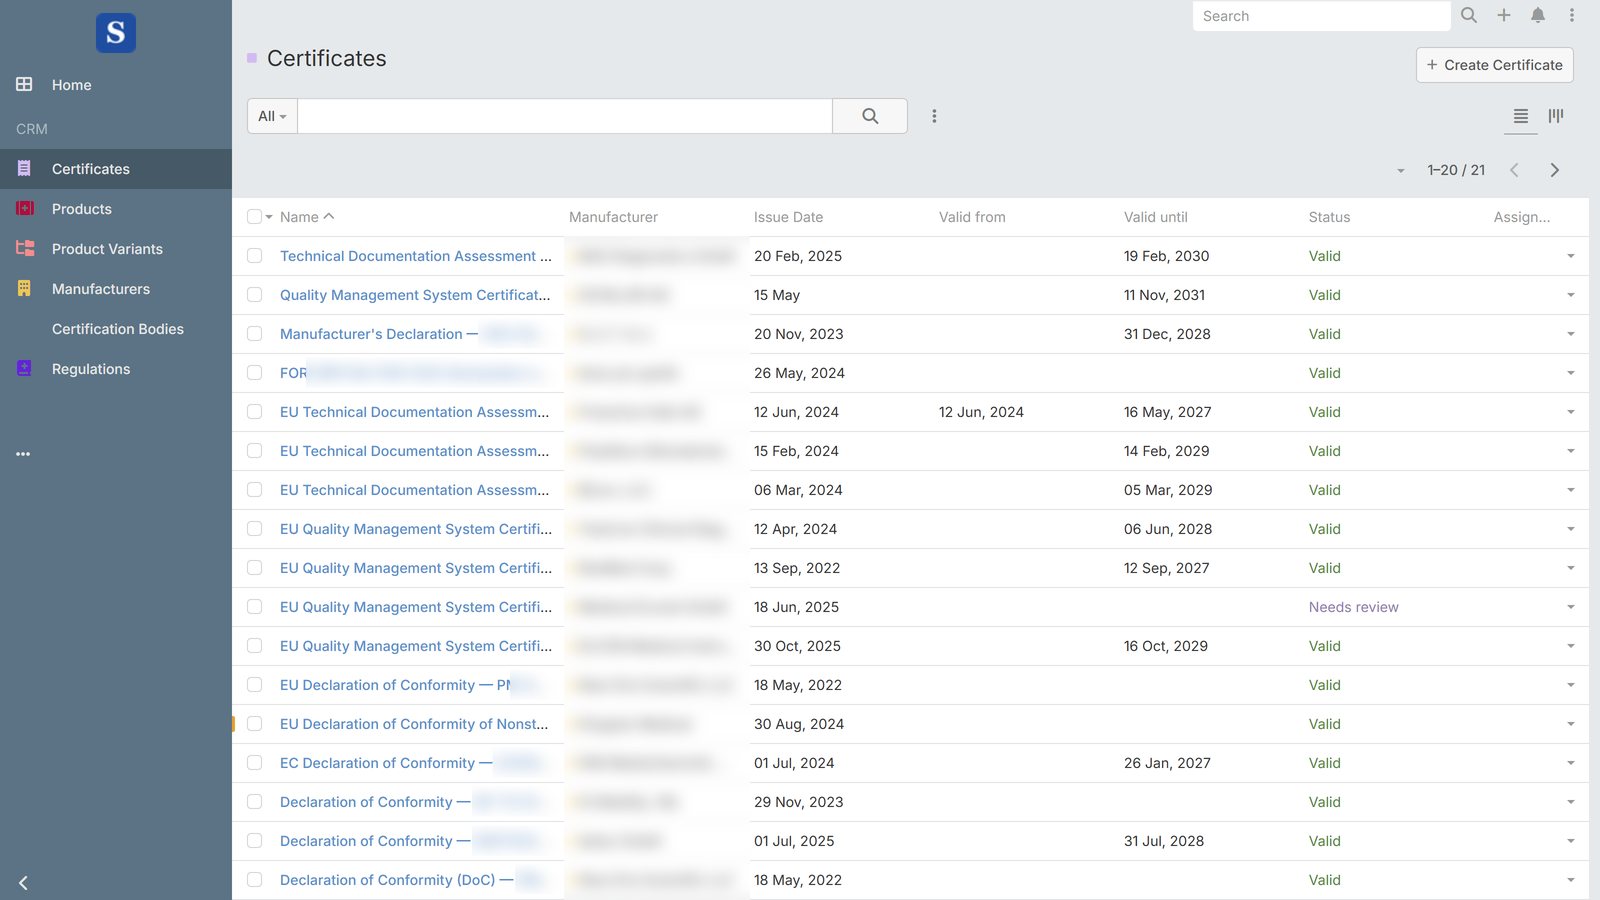Click the global search magnifier icon

coord(1469,15)
